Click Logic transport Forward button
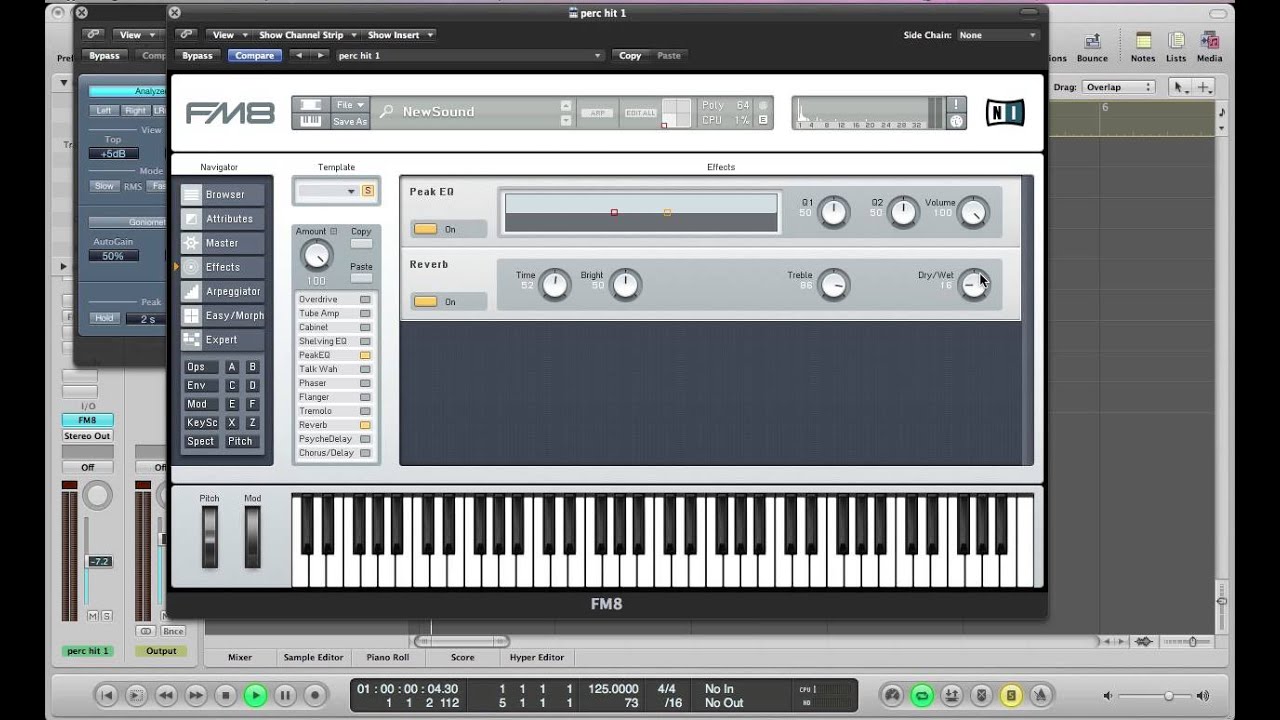 196,695
